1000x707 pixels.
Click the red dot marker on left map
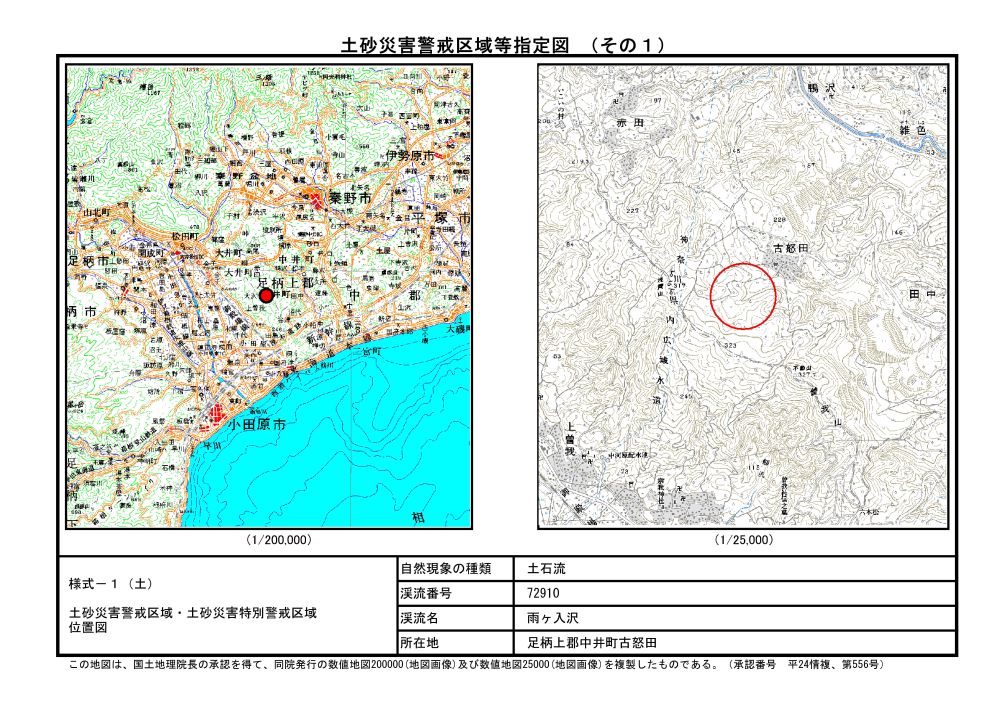click(x=266, y=295)
